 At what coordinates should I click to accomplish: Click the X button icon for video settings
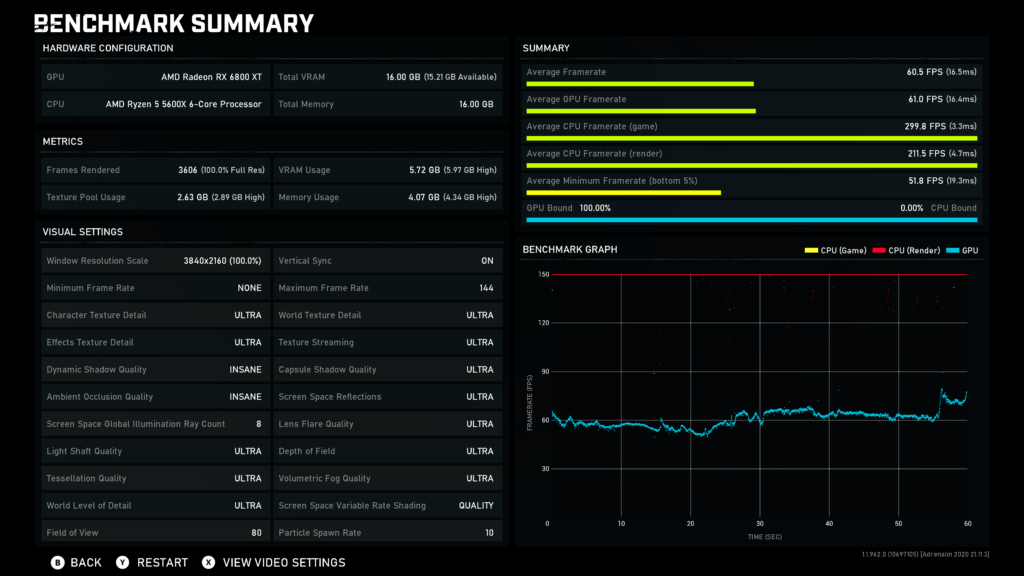[208, 562]
